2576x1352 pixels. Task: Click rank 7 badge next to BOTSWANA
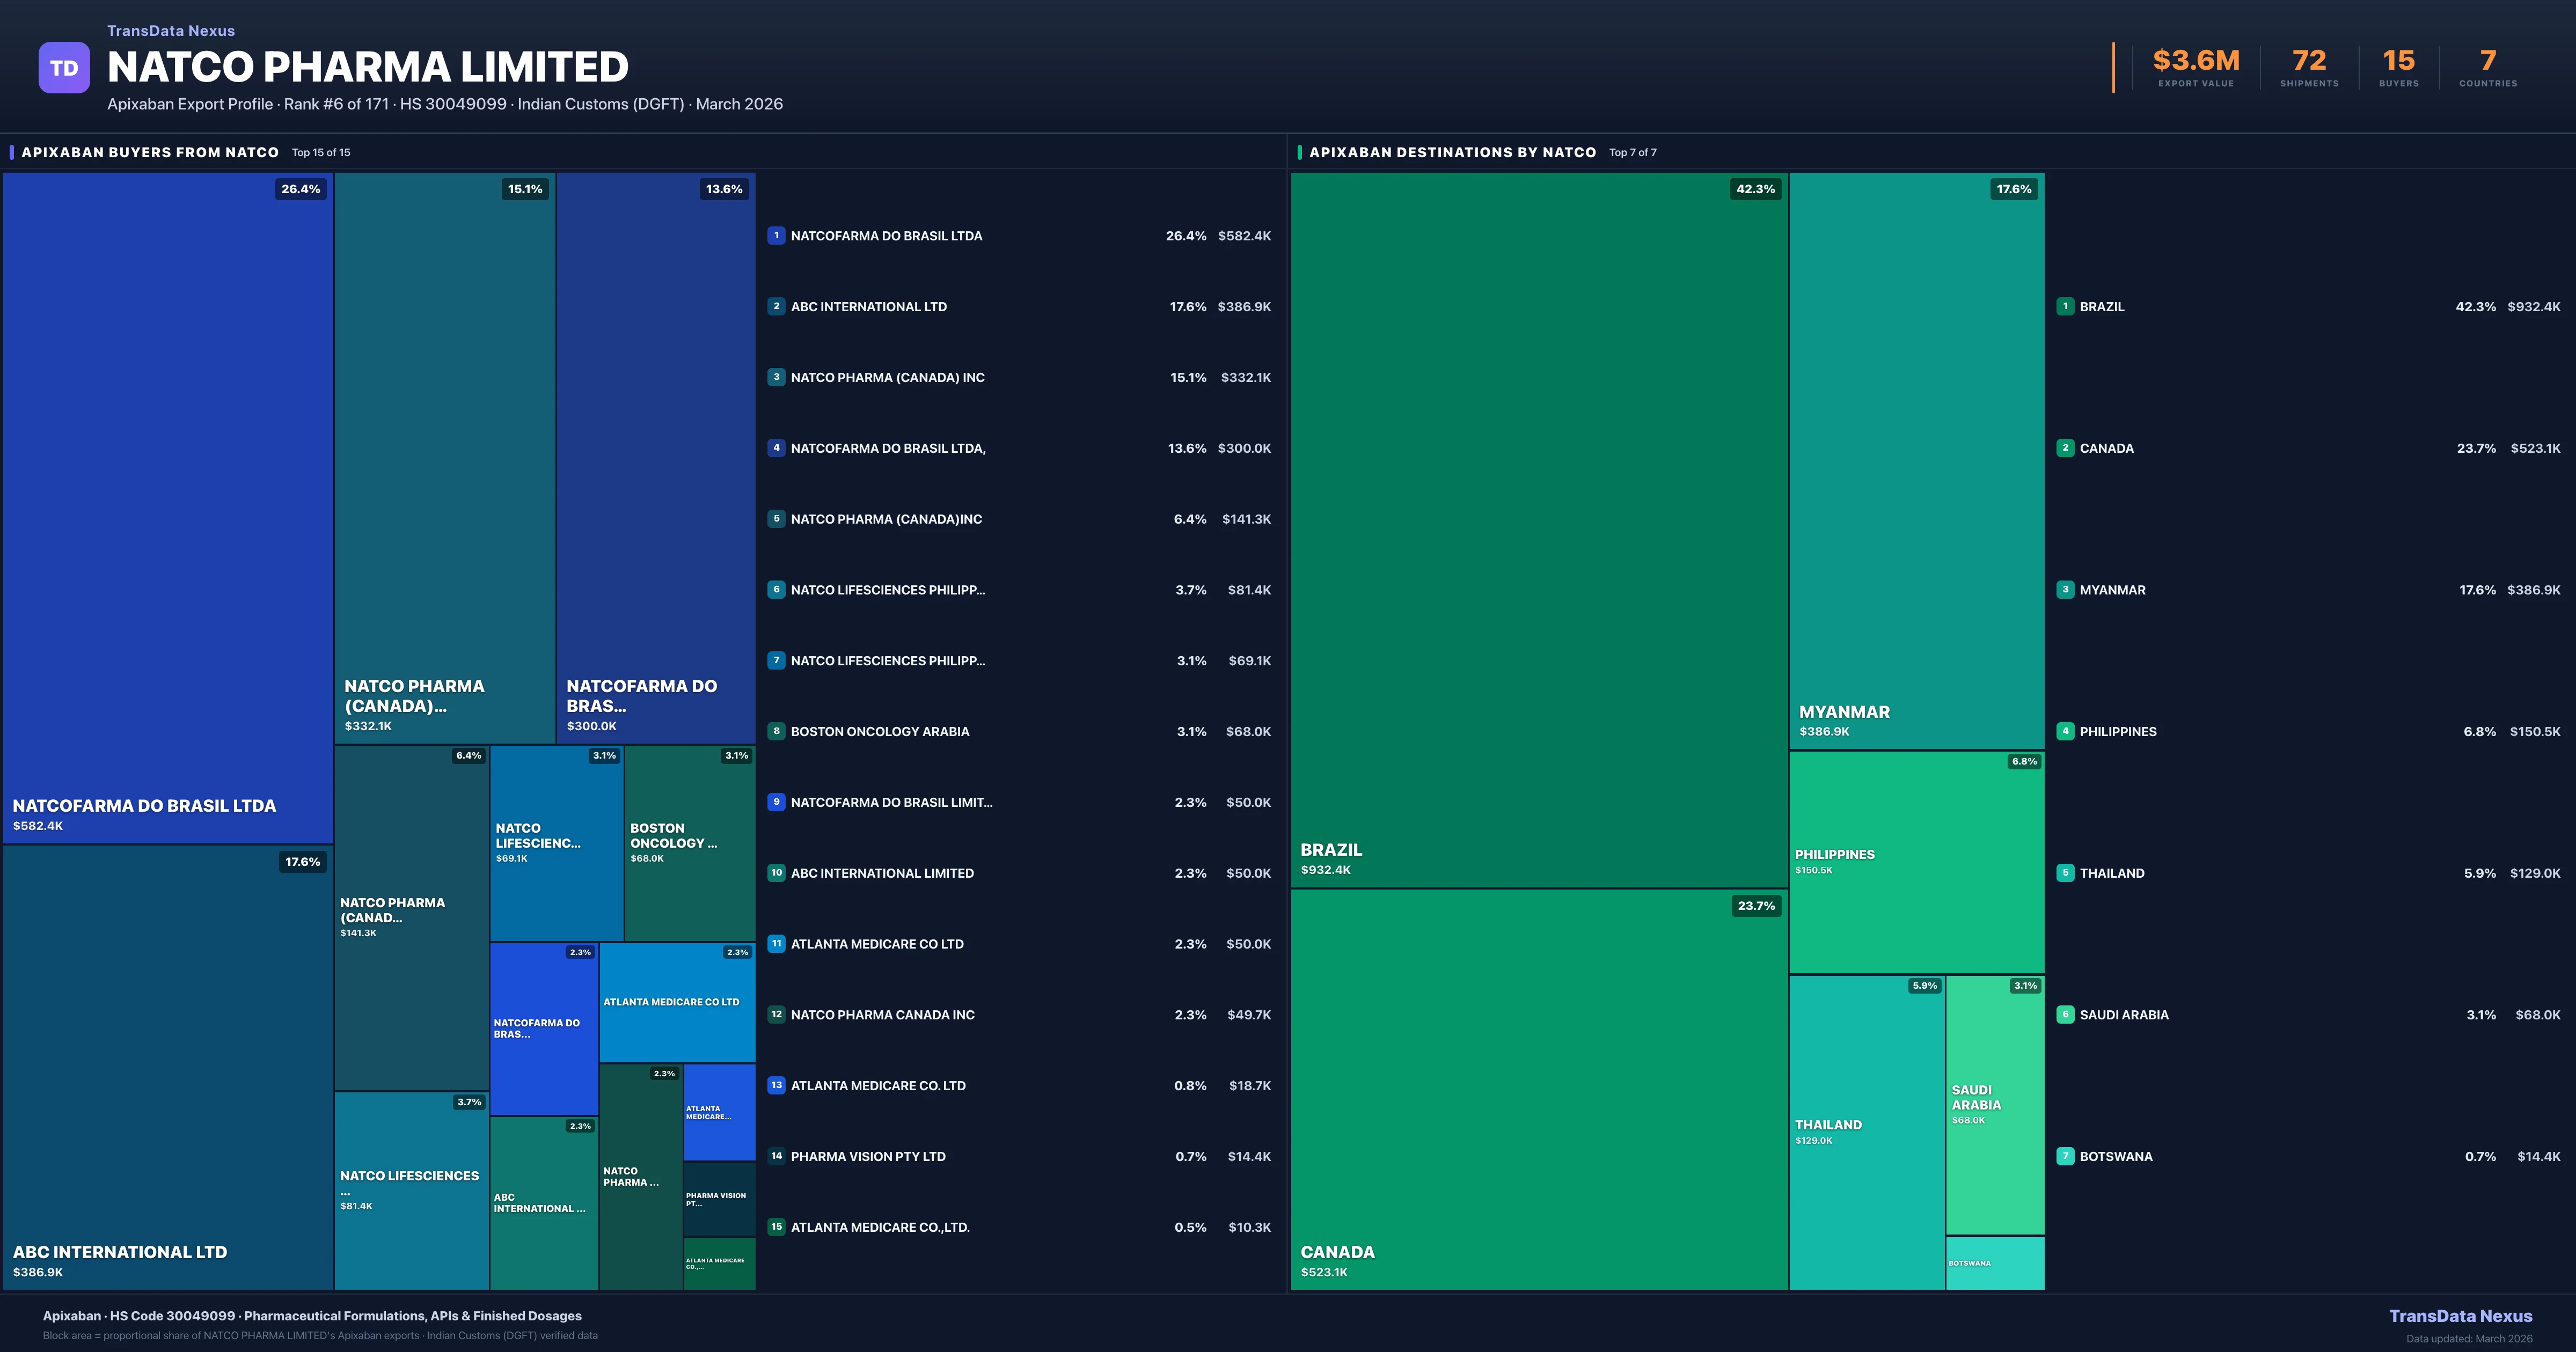[2065, 1156]
